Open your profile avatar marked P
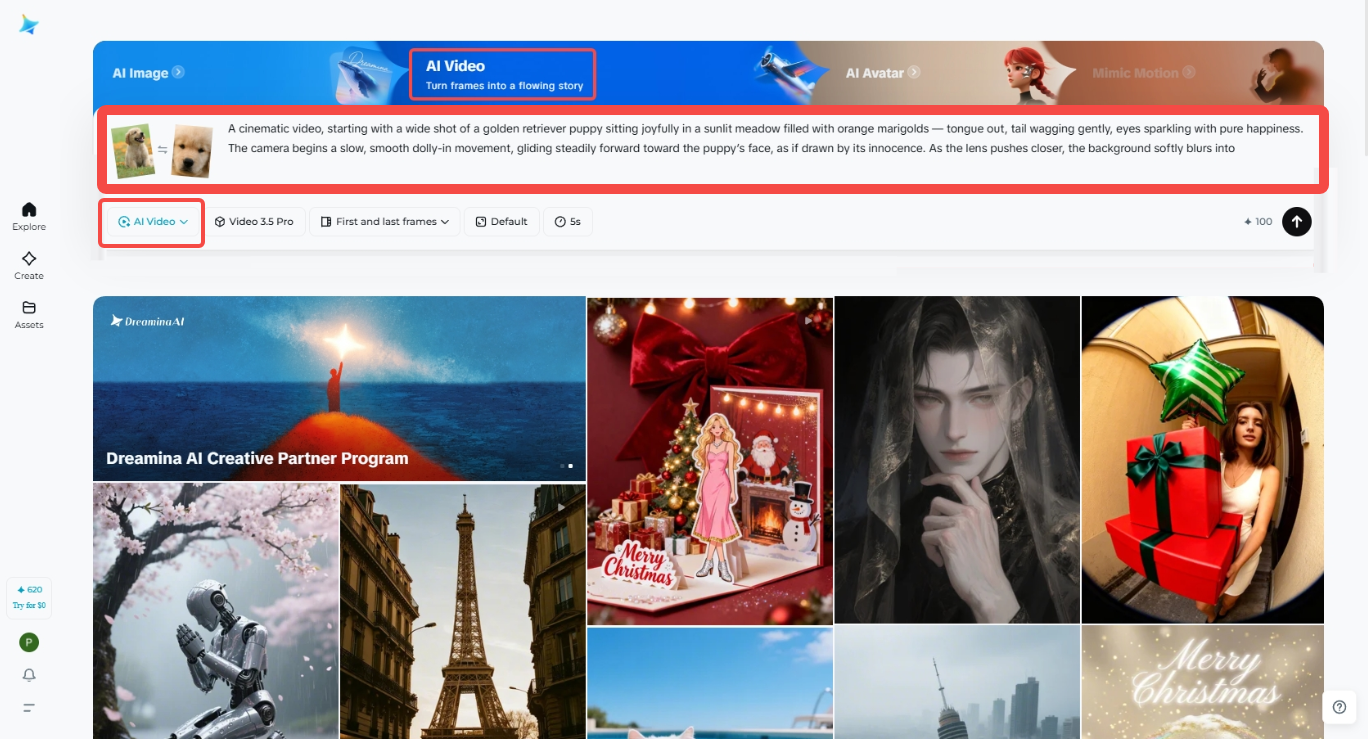This screenshot has height=739, width=1368. click(28, 641)
